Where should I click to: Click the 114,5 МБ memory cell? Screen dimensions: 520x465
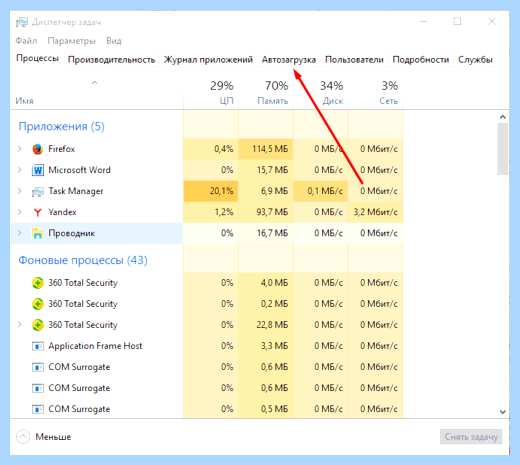[x=266, y=149]
